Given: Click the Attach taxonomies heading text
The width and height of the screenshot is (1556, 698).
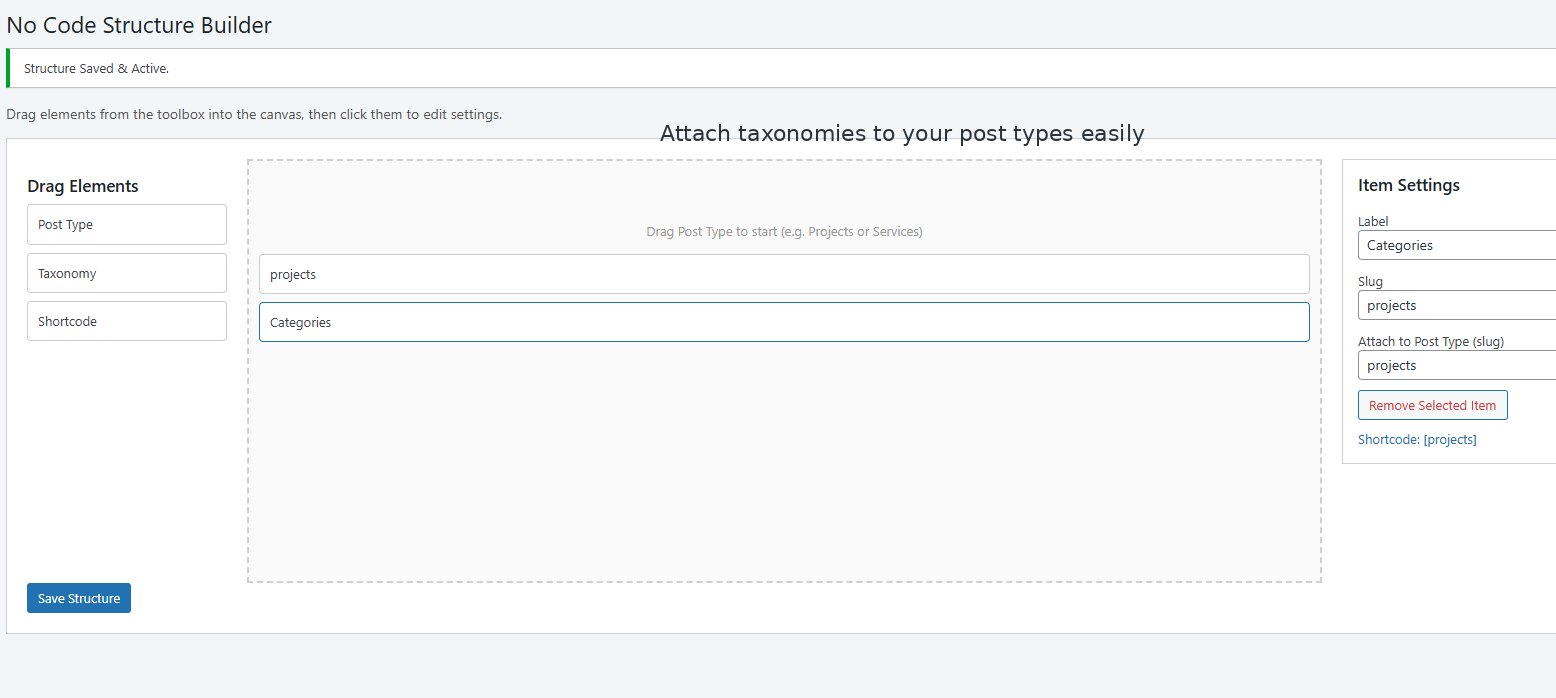Looking at the screenshot, I should pos(902,133).
